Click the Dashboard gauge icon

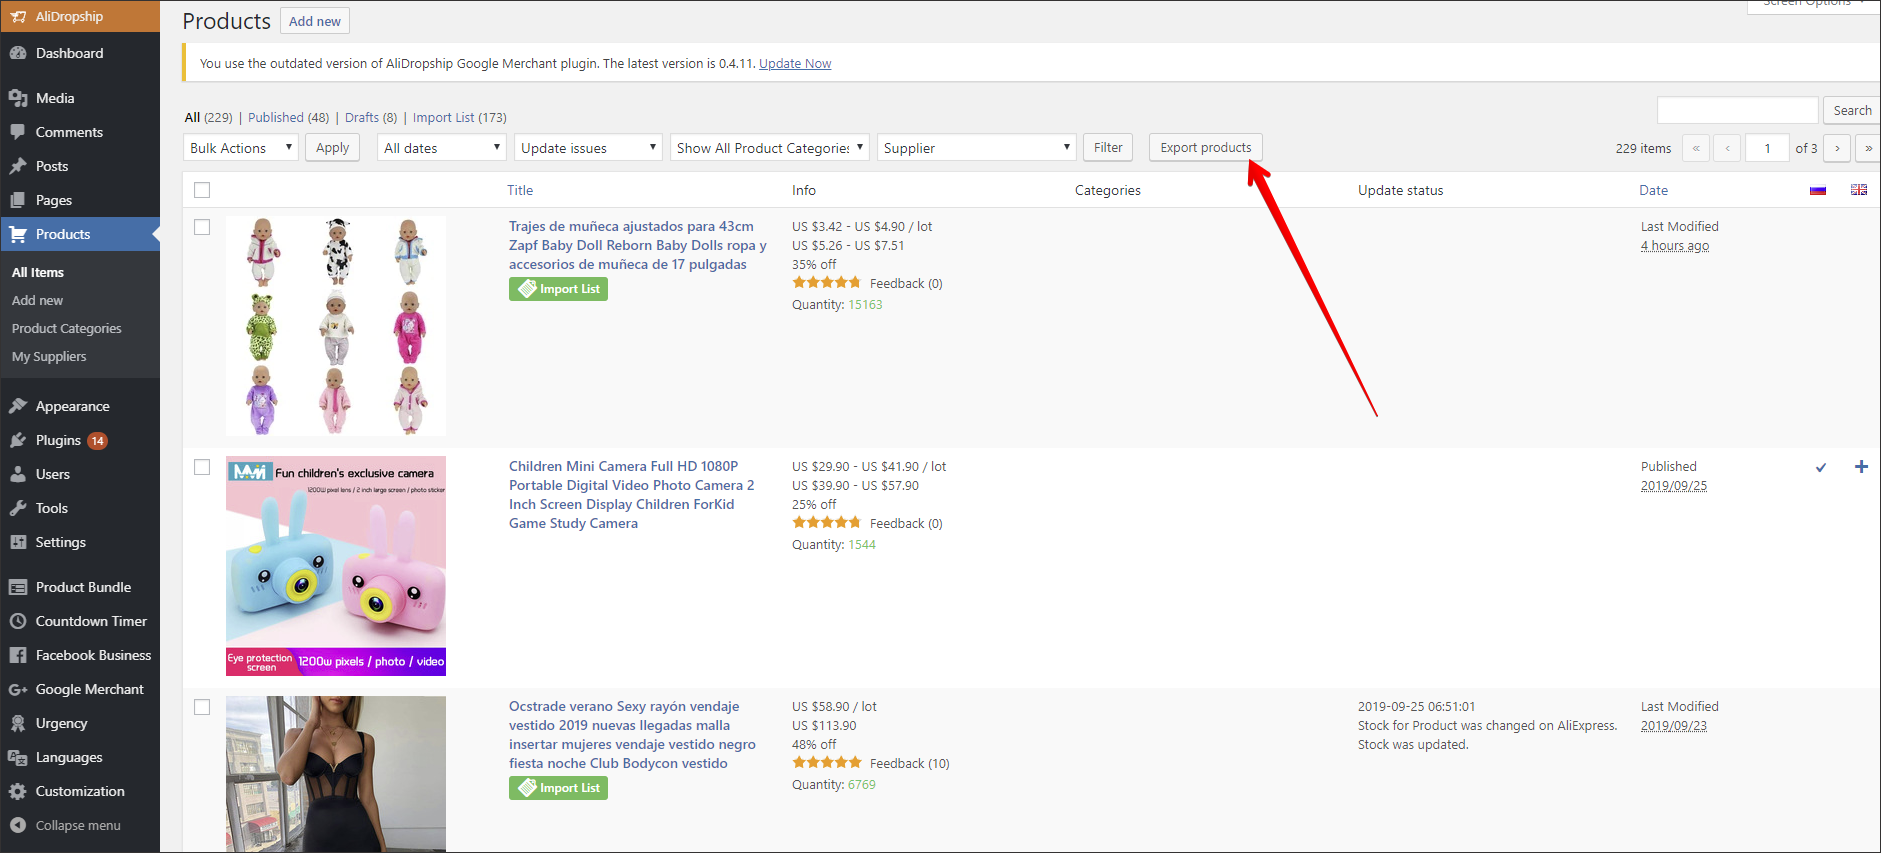[x=18, y=53]
